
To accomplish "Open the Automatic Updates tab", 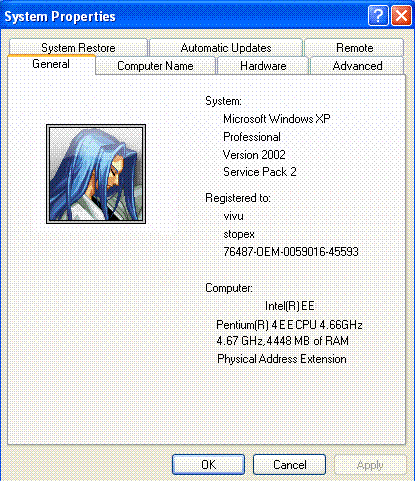I will point(226,48).
